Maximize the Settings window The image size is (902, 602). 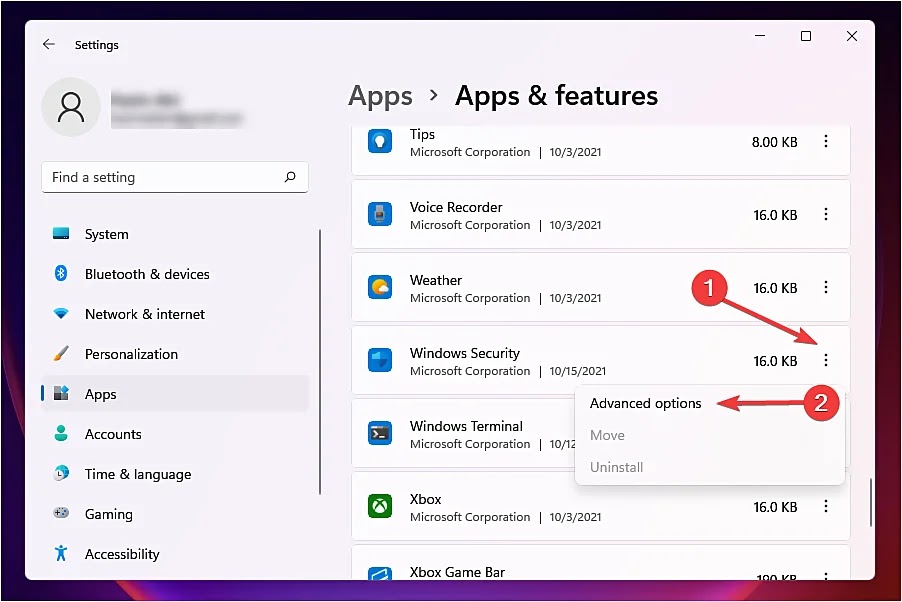click(x=806, y=36)
